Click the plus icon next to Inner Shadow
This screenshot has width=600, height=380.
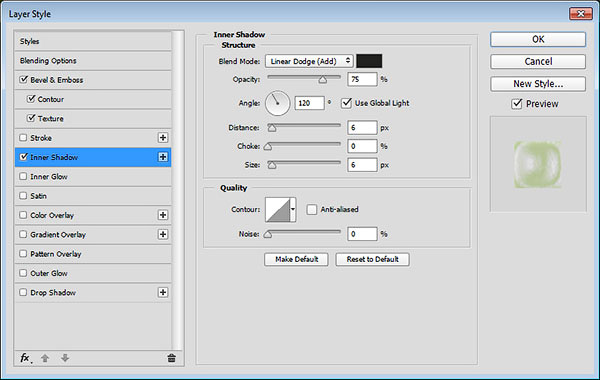(163, 157)
